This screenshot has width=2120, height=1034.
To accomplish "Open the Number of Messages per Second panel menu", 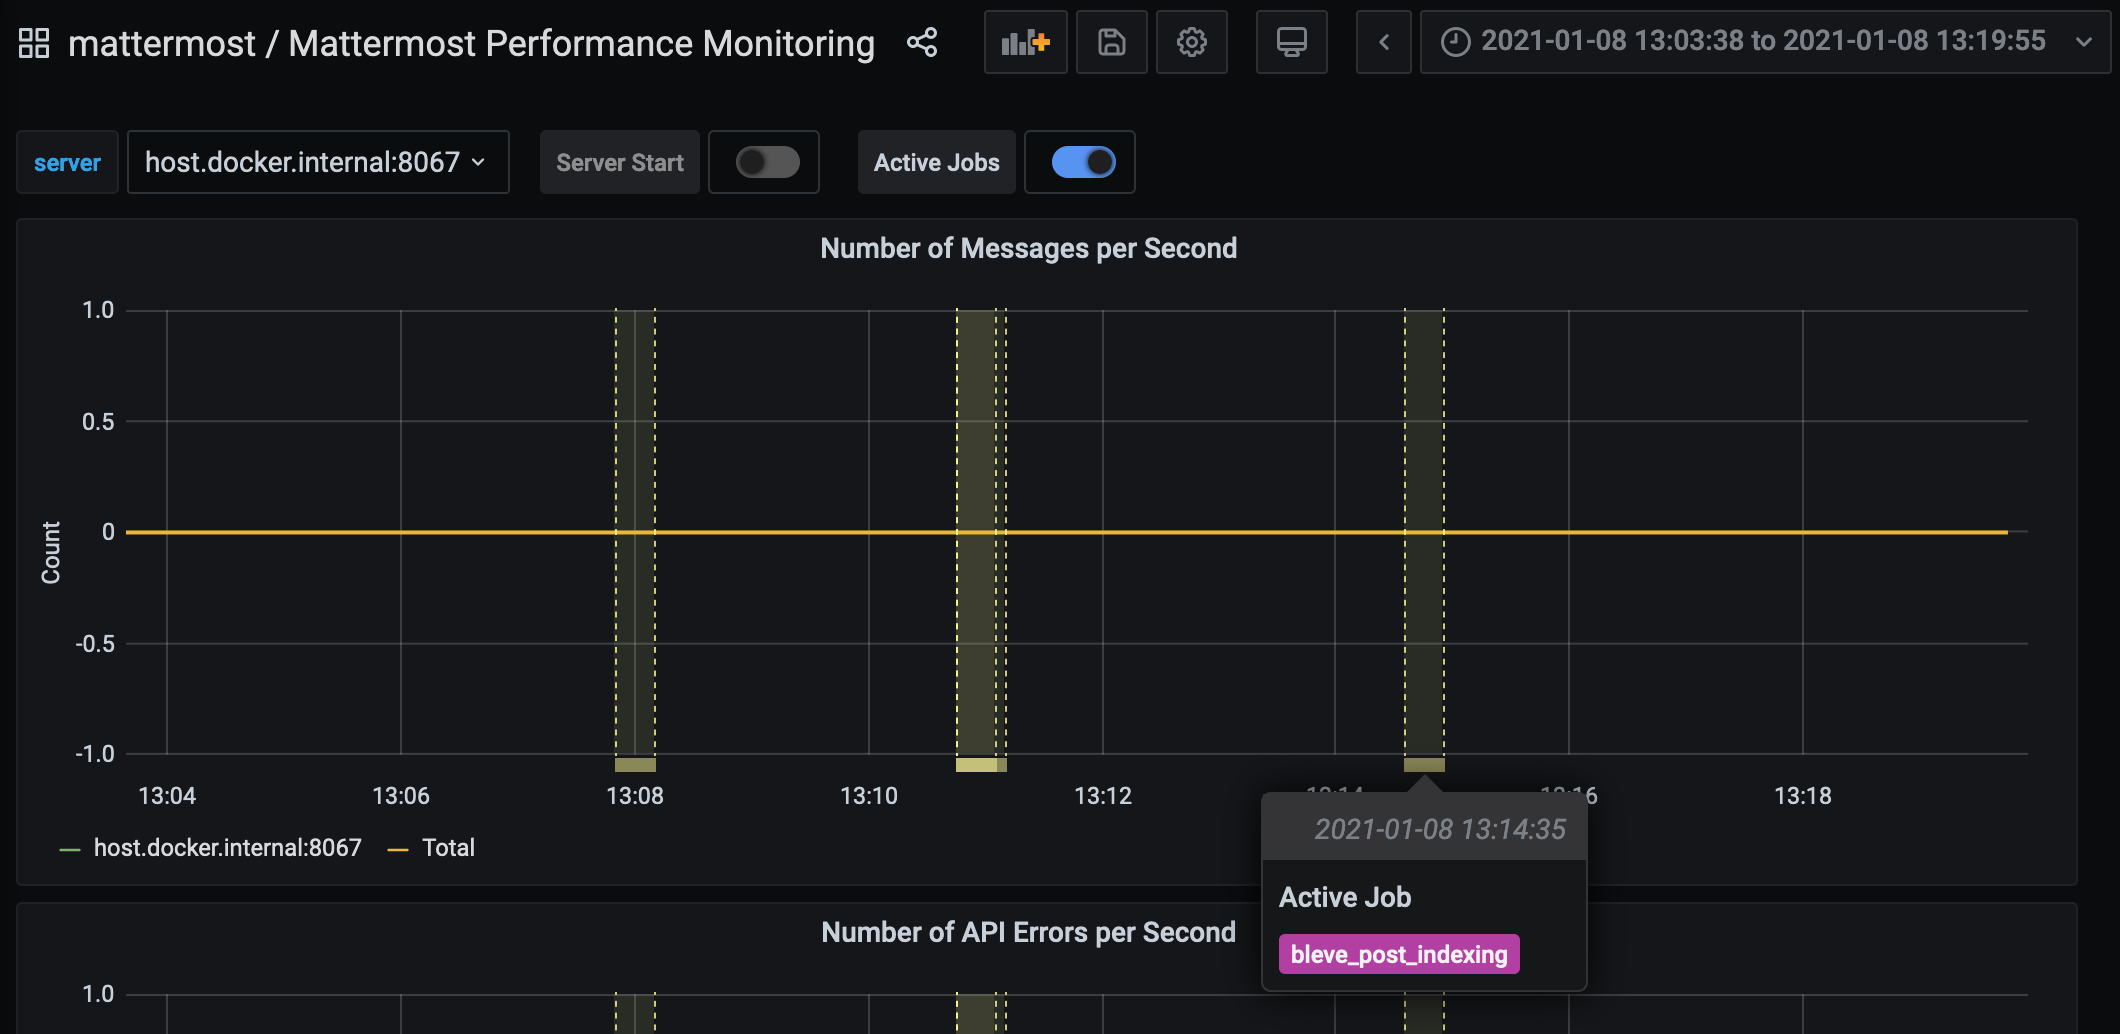I will 1029,248.
